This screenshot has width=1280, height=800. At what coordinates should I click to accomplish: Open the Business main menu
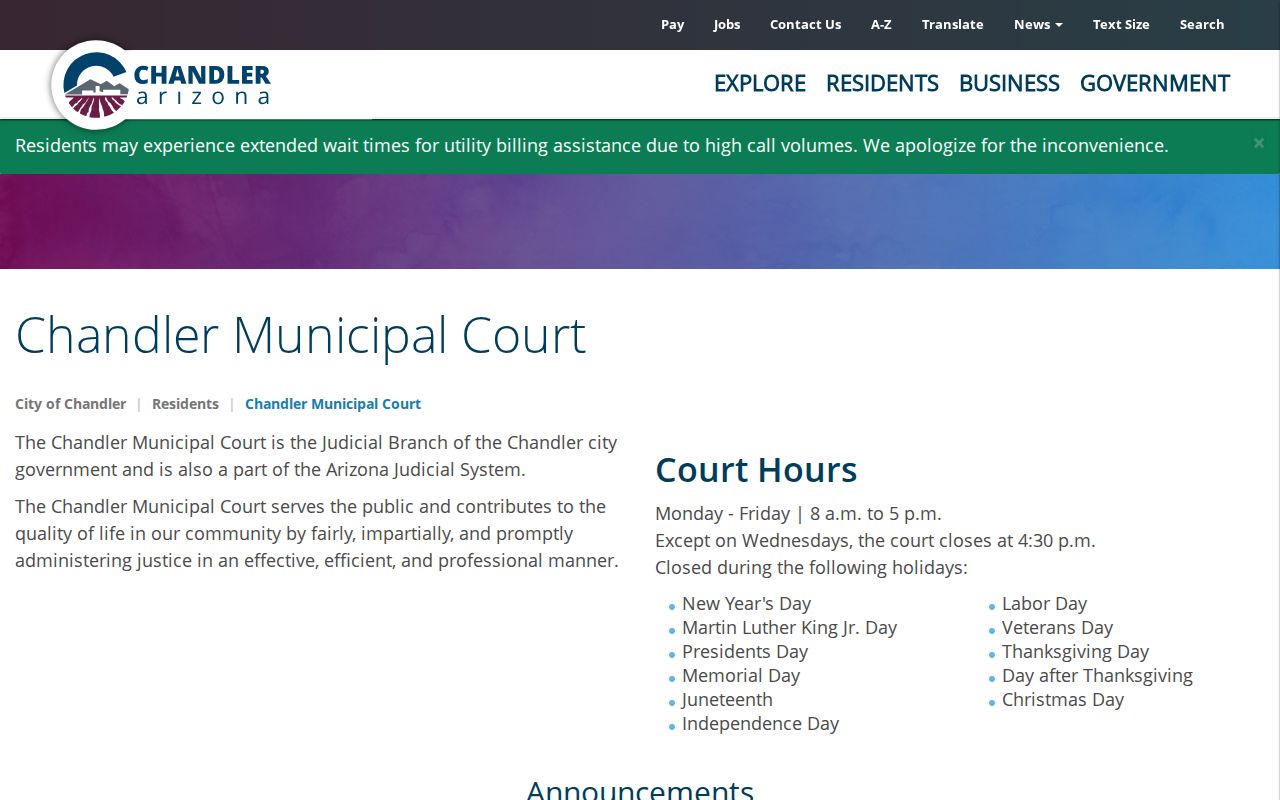click(x=1009, y=84)
